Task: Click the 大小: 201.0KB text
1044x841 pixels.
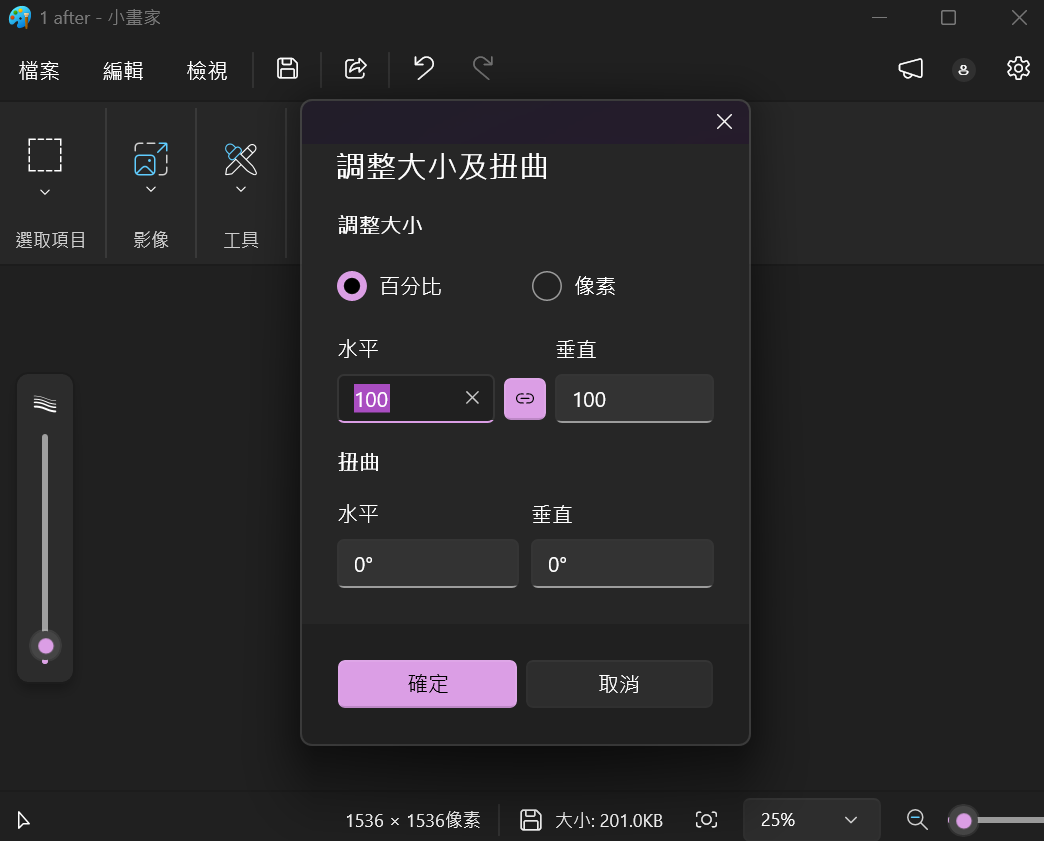Action: 609,820
